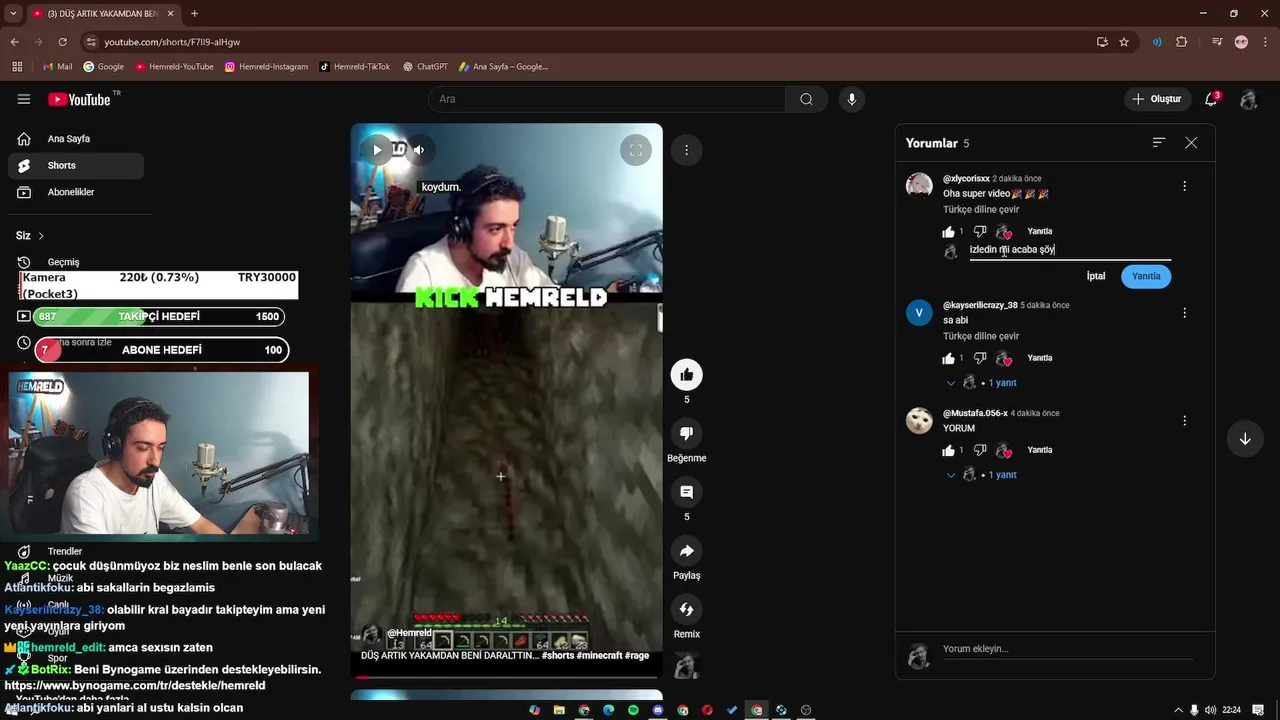This screenshot has height=720, width=1280.
Task: Go to the YouTube home logo
Action: coord(80,99)
